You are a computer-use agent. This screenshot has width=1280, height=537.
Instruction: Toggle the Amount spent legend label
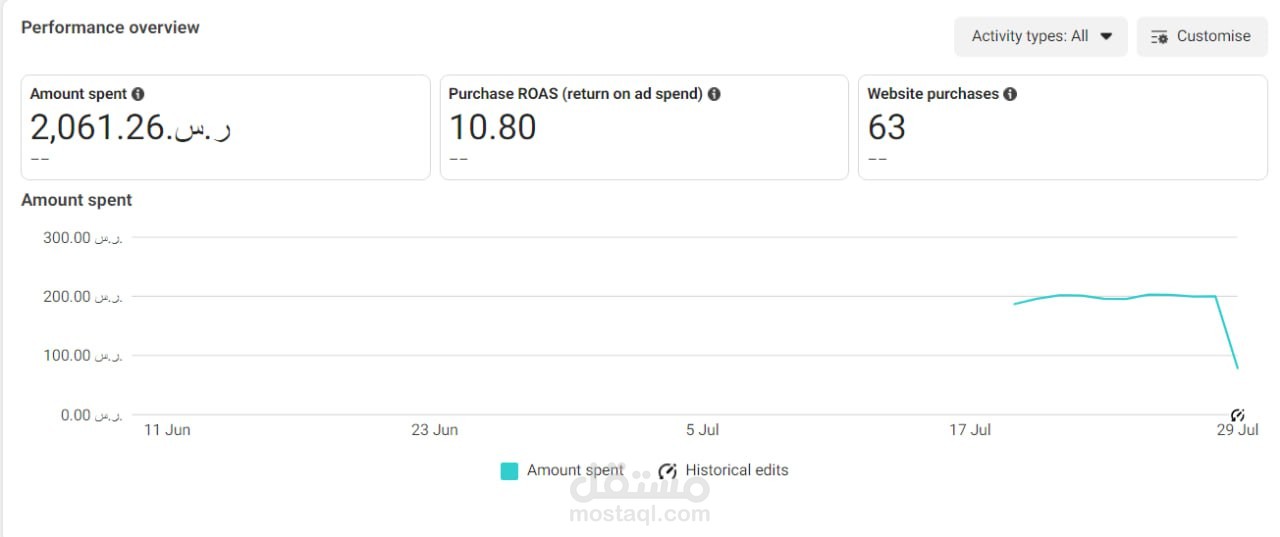pyautogui.click(x=575, y=470)
